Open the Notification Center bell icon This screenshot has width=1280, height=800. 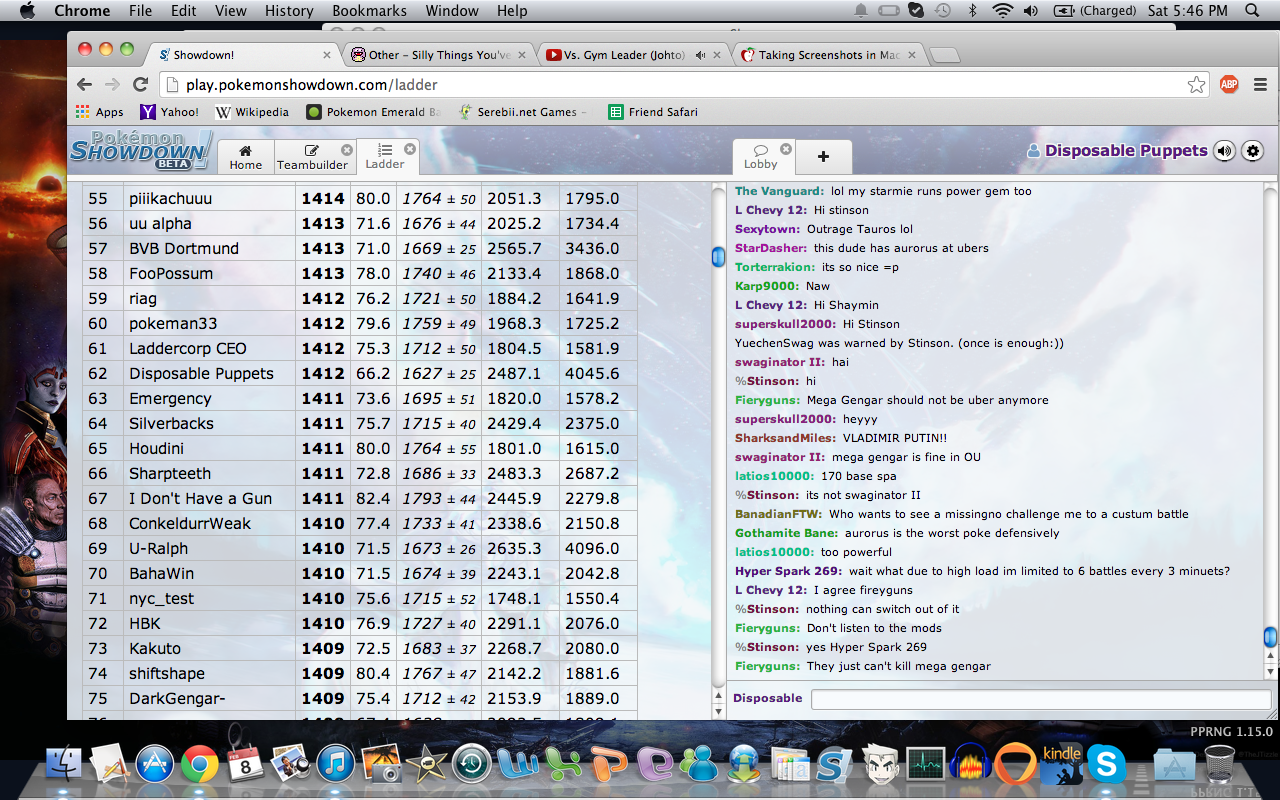pos(860,11)
